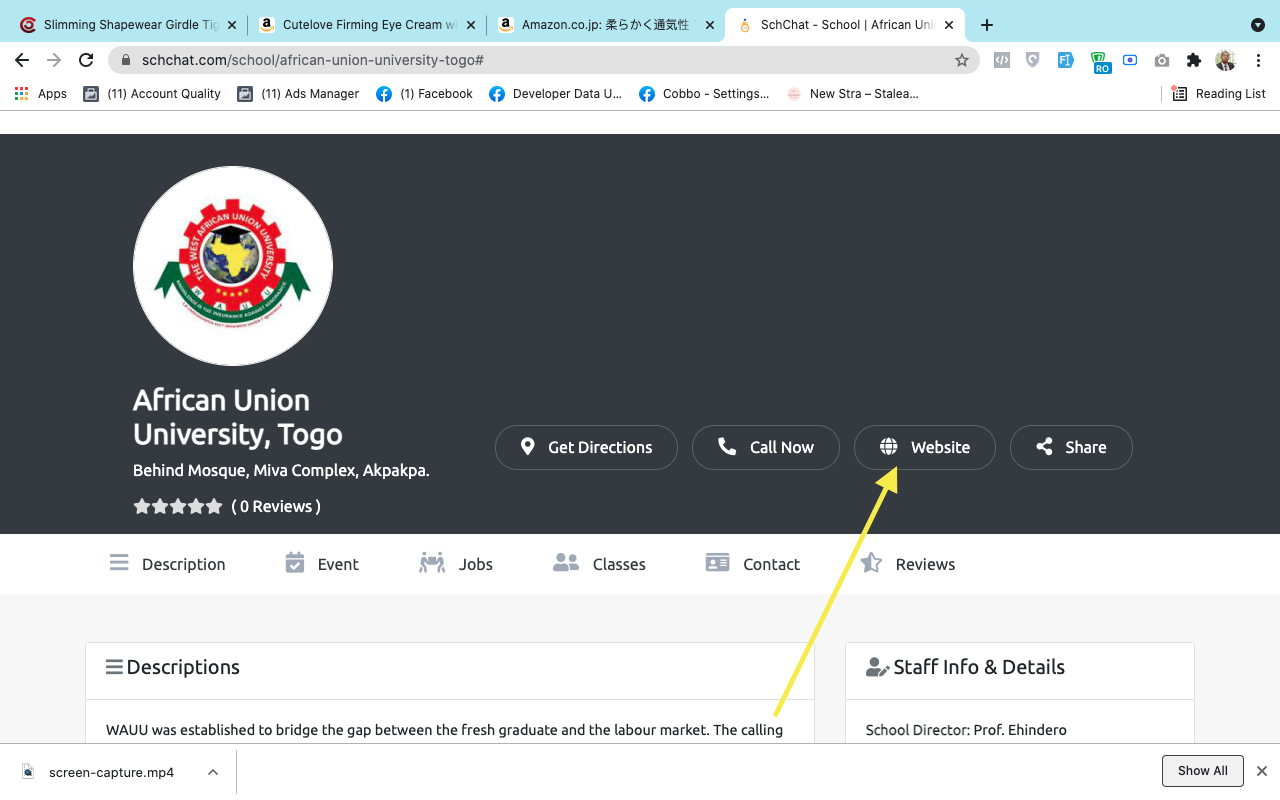This screenshot has height=800, width=1280.
Task: Click the site lock icon in address bar
Action: click(x=126, y=60)
